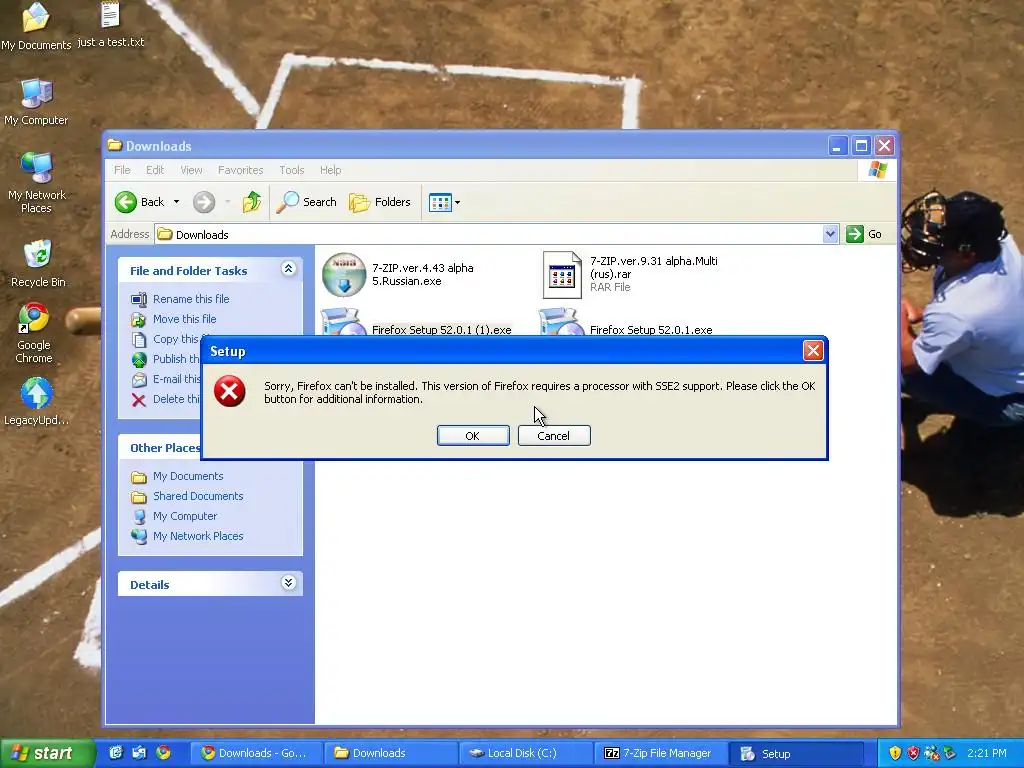Open the Back history dropdown arrow
1024x768 pixels.
[x=176, y=202]
